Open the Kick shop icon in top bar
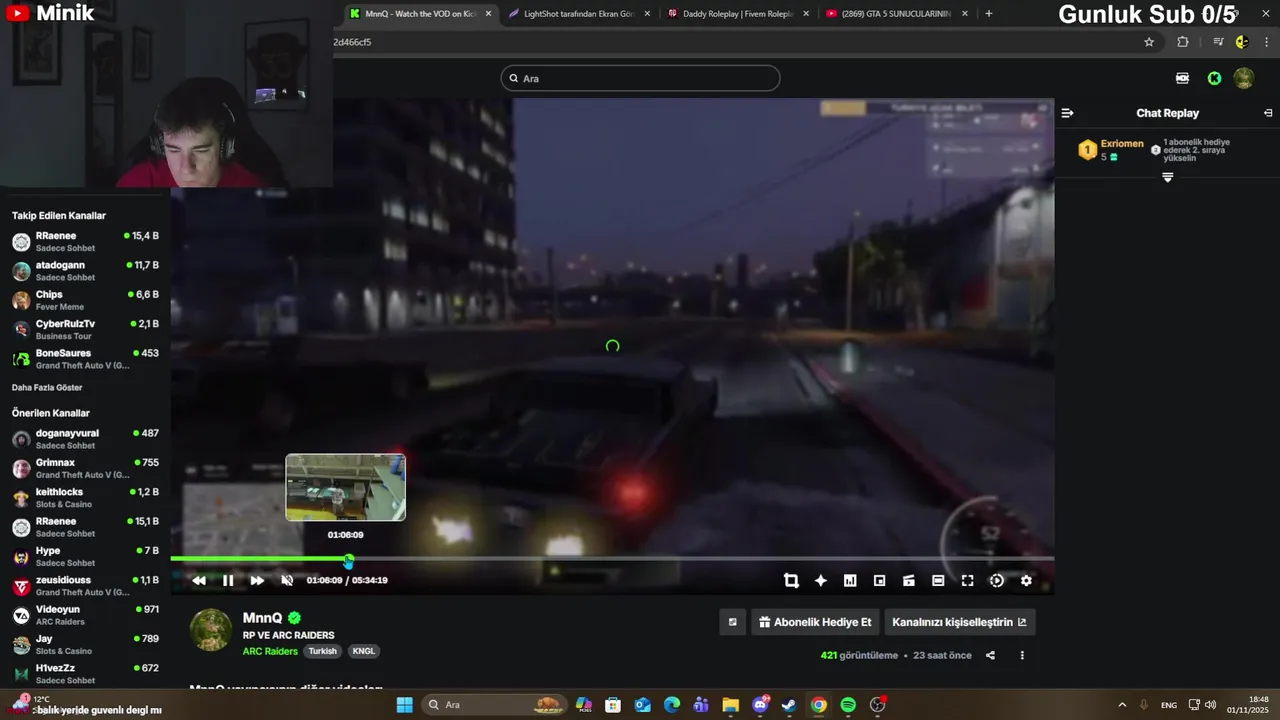Image resolution: width=1280 pixels, height=720 pixels. pos(1182,78)
